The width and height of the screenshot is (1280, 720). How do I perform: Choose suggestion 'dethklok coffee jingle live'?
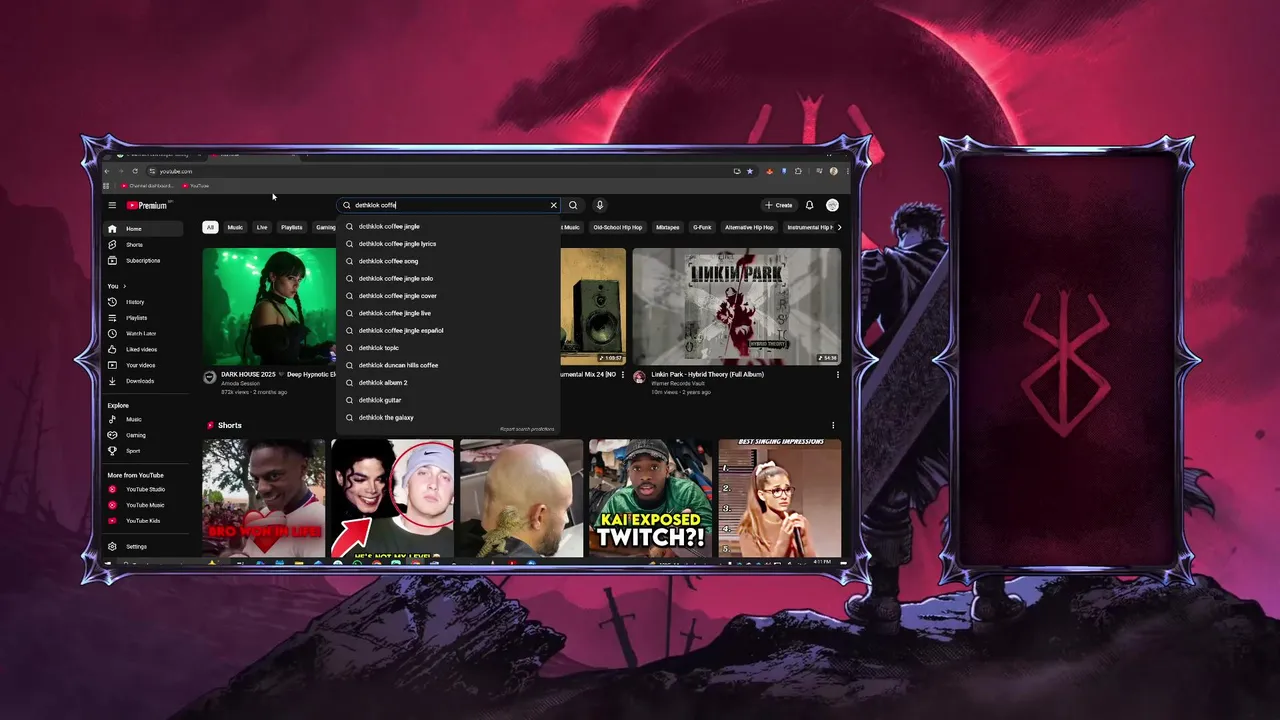(448, 313)
